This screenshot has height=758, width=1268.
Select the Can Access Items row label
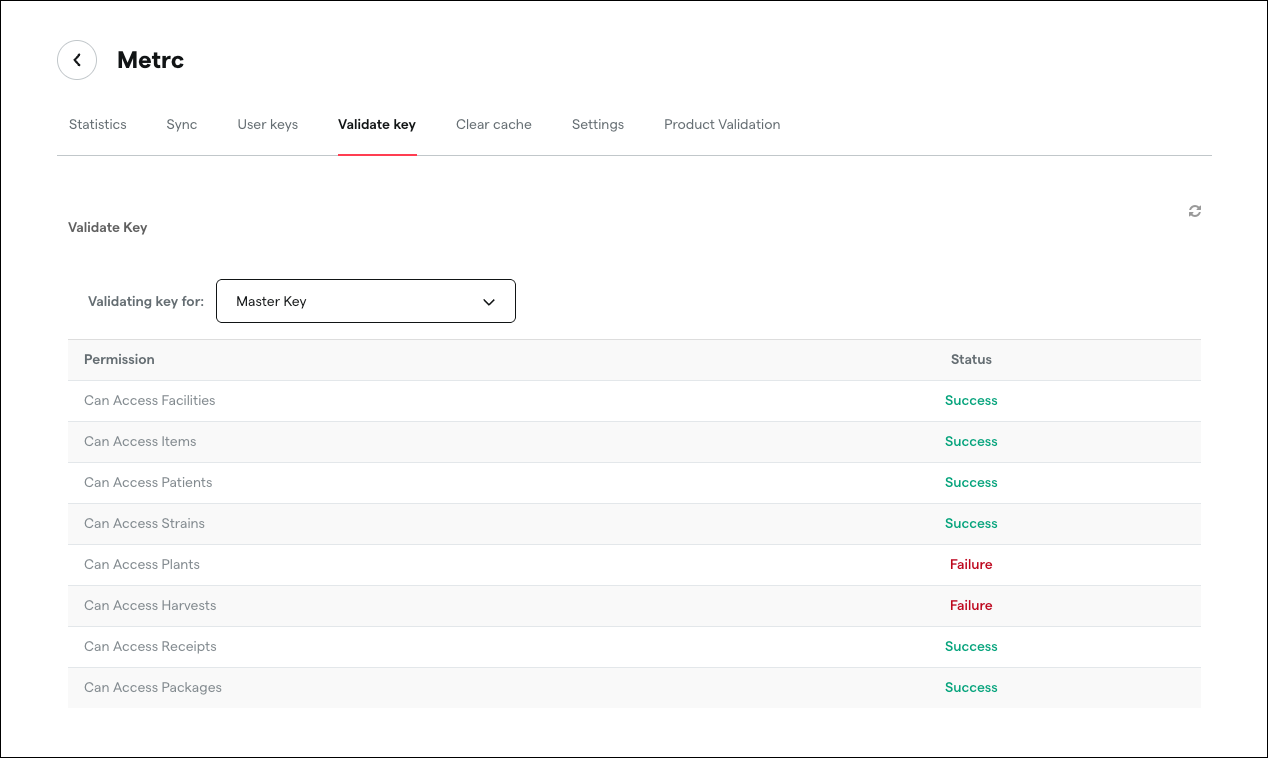140,441
